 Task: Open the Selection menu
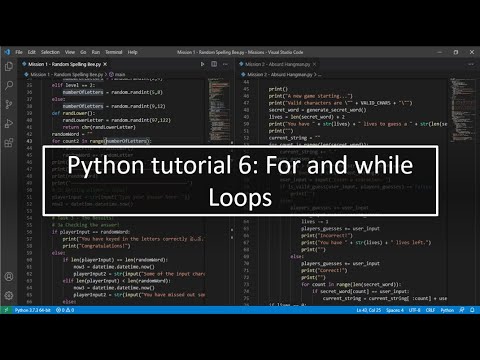click(50, 52)
